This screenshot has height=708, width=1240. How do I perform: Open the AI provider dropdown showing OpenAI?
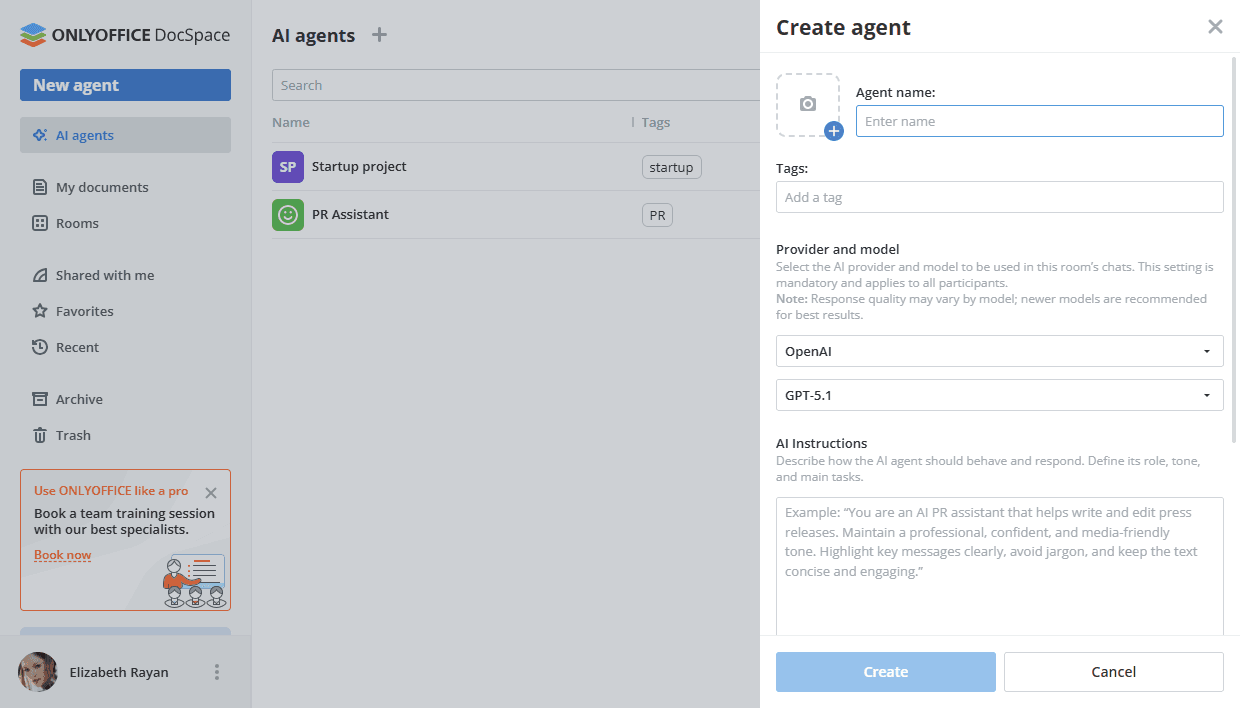click(x=1000, y=351)
